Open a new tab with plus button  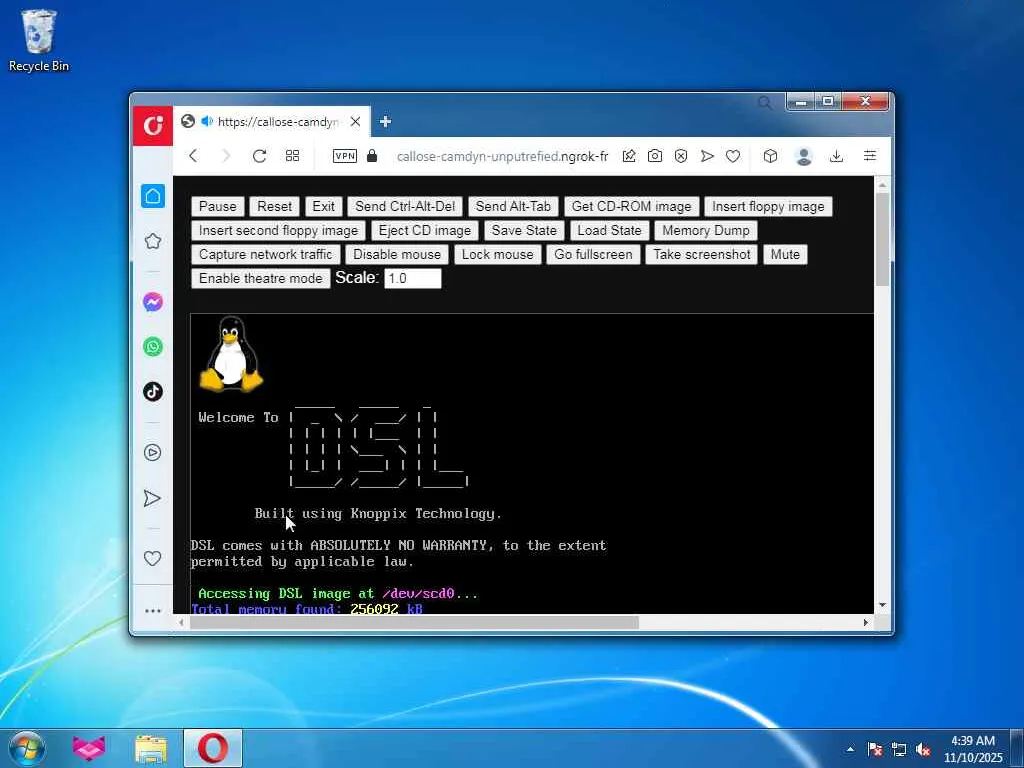click(385, 121)
